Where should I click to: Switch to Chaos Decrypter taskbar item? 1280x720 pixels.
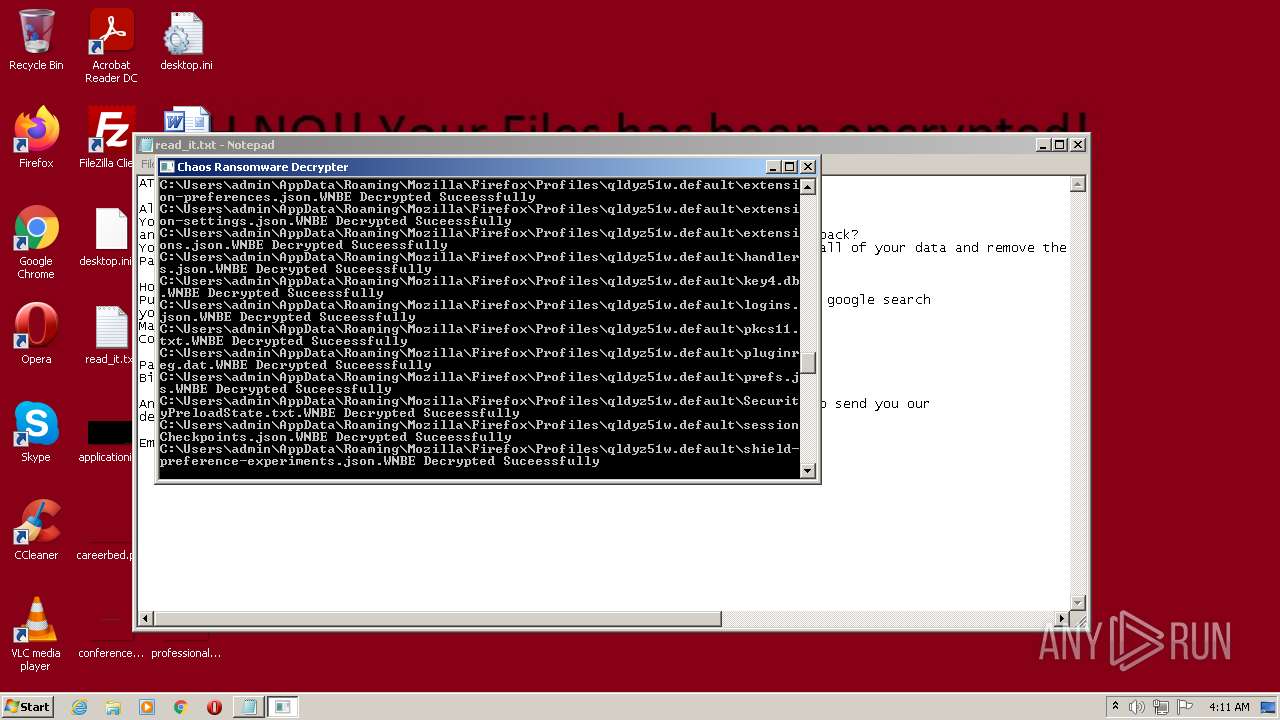pos(283,707)
